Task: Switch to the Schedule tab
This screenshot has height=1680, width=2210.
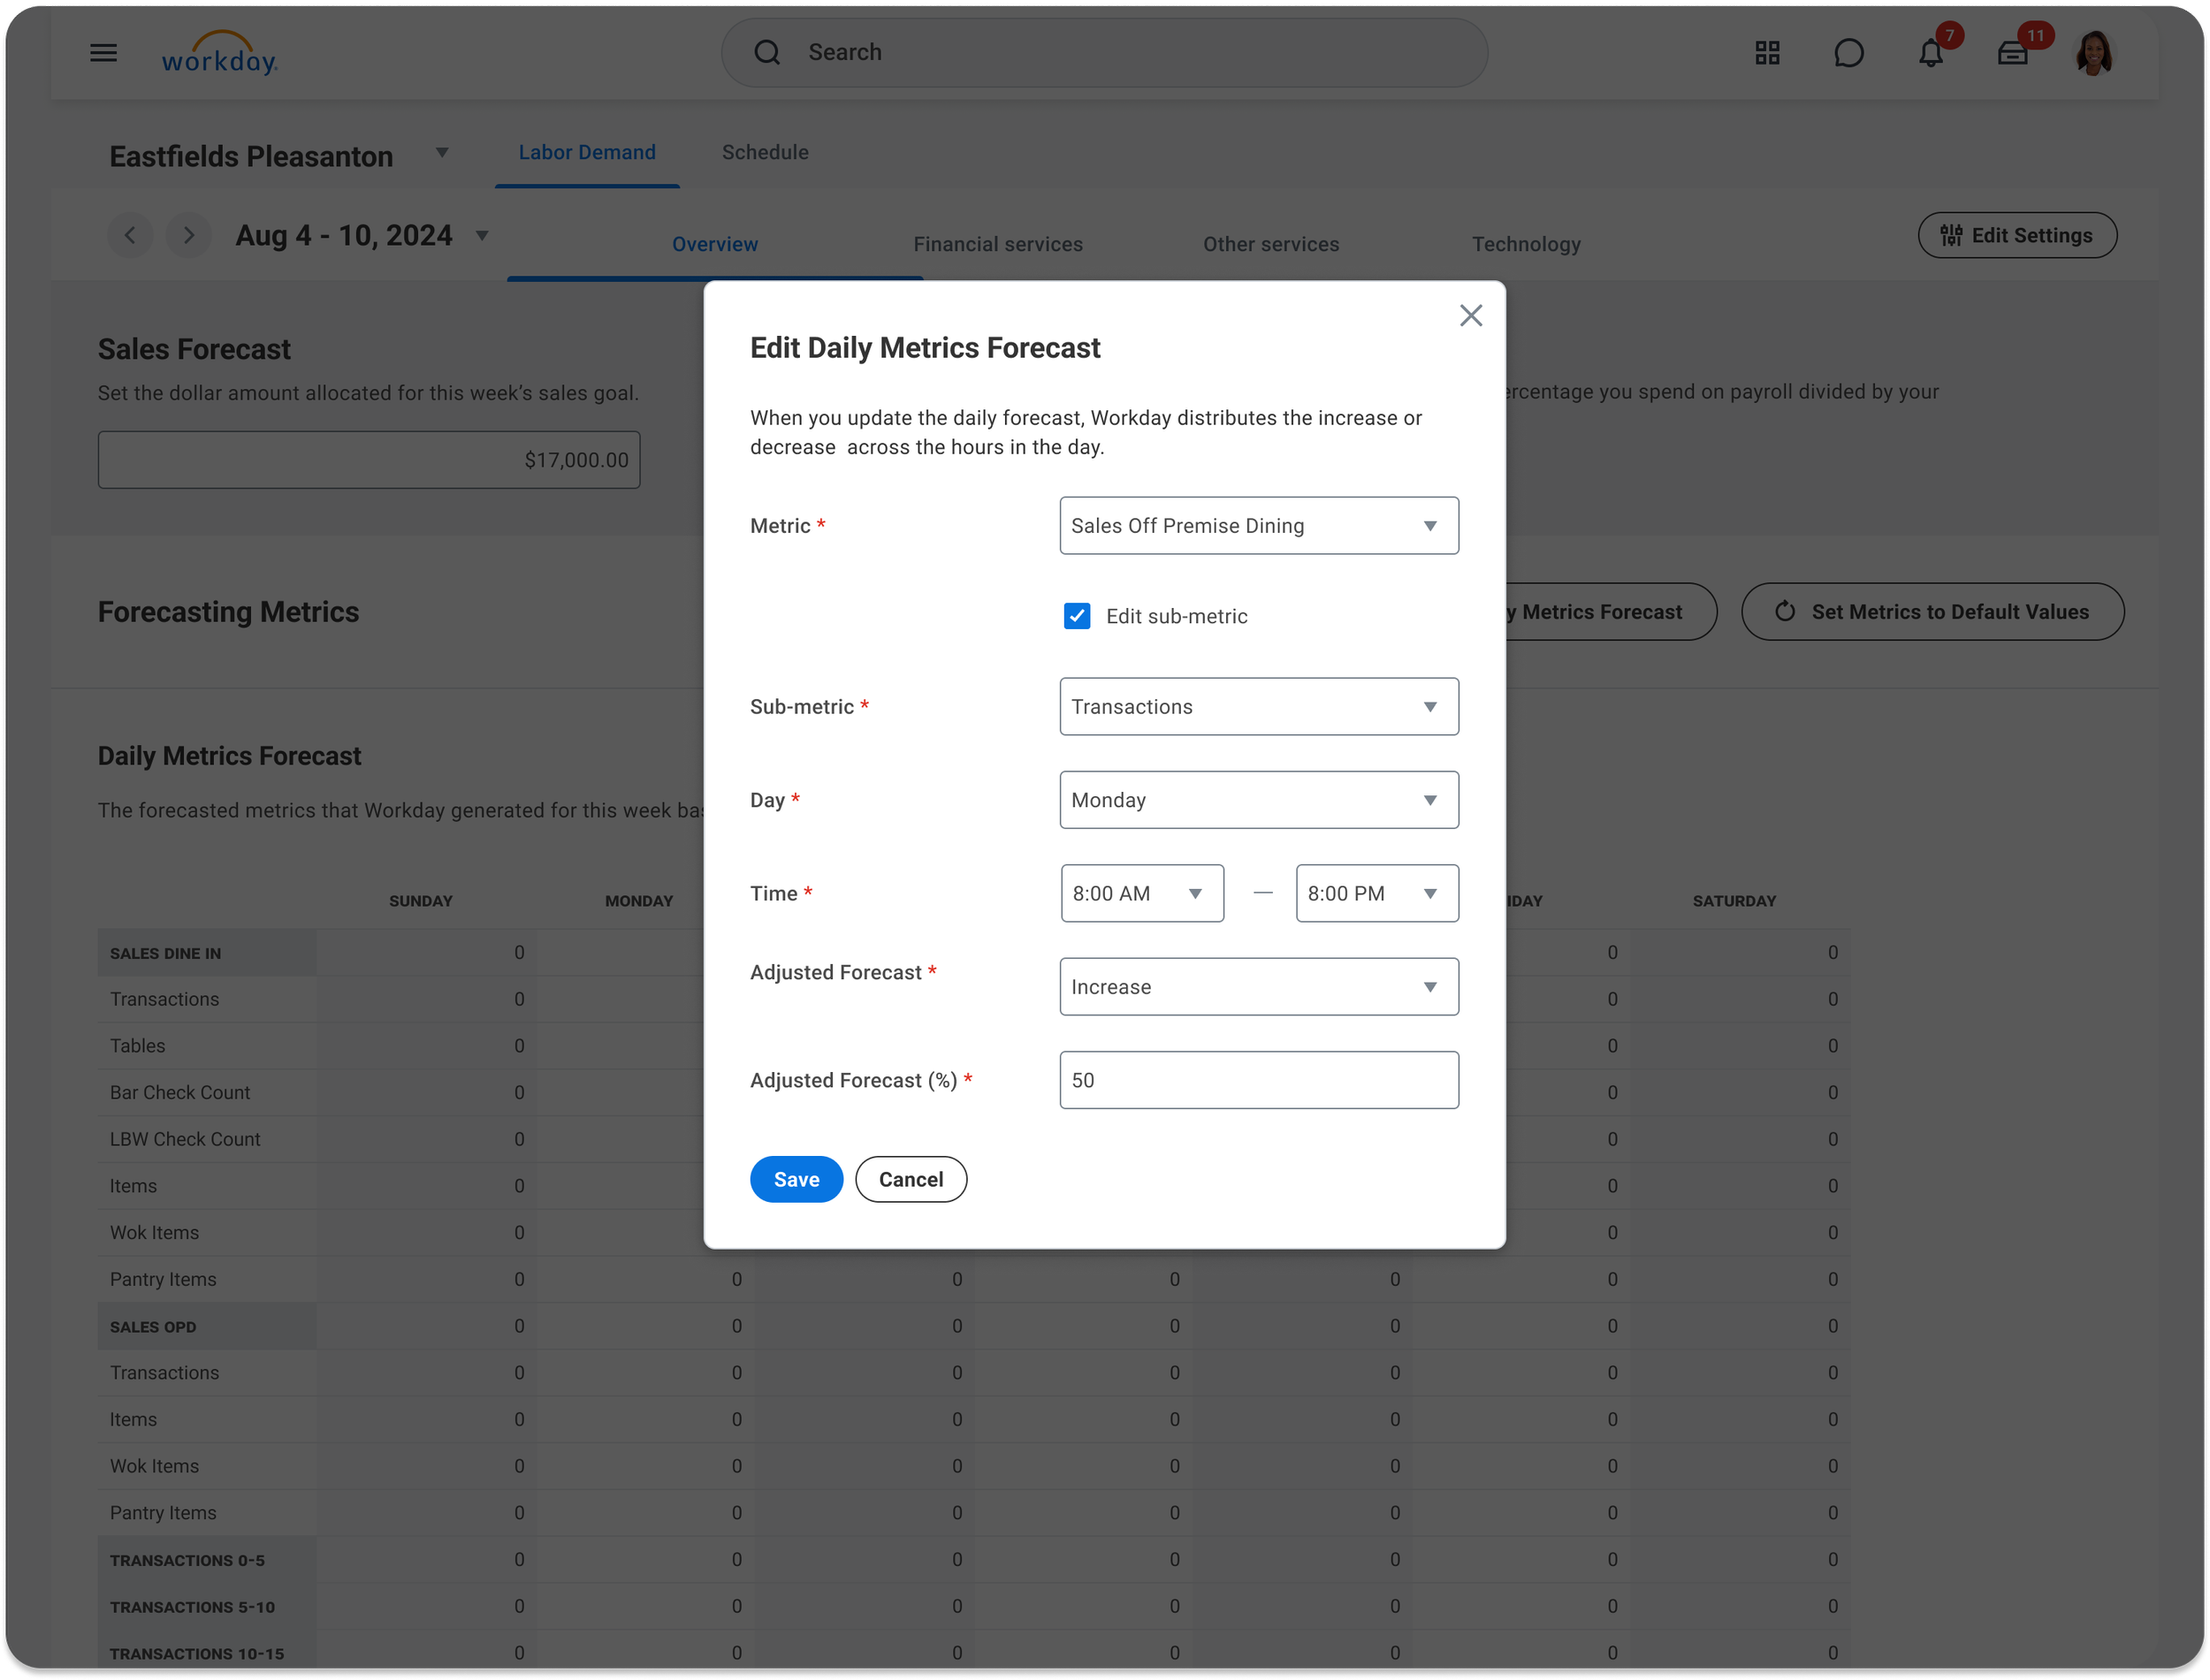Action: 765,153
